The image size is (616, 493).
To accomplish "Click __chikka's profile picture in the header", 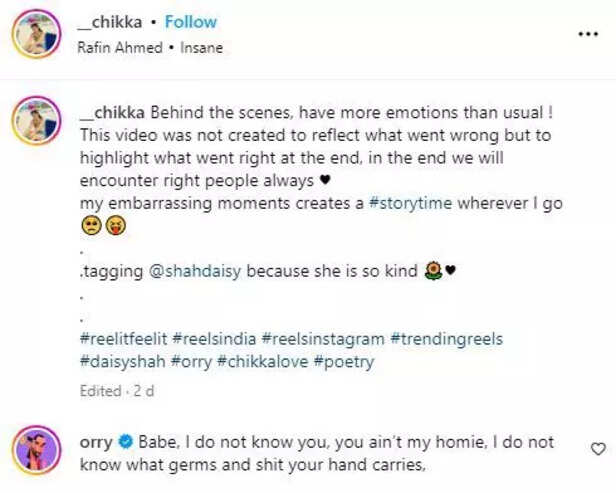I will pyautogui.click(x=38, y=34).
